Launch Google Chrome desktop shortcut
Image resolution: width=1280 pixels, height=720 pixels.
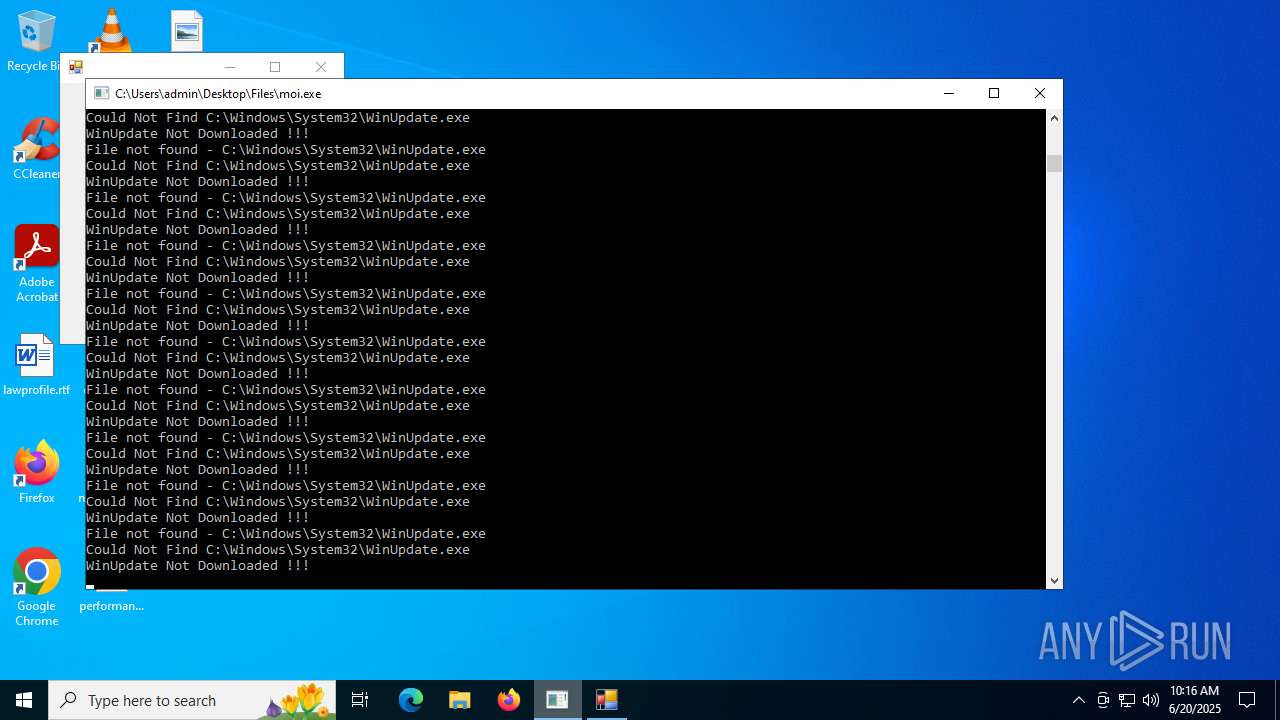click(36, 587)
